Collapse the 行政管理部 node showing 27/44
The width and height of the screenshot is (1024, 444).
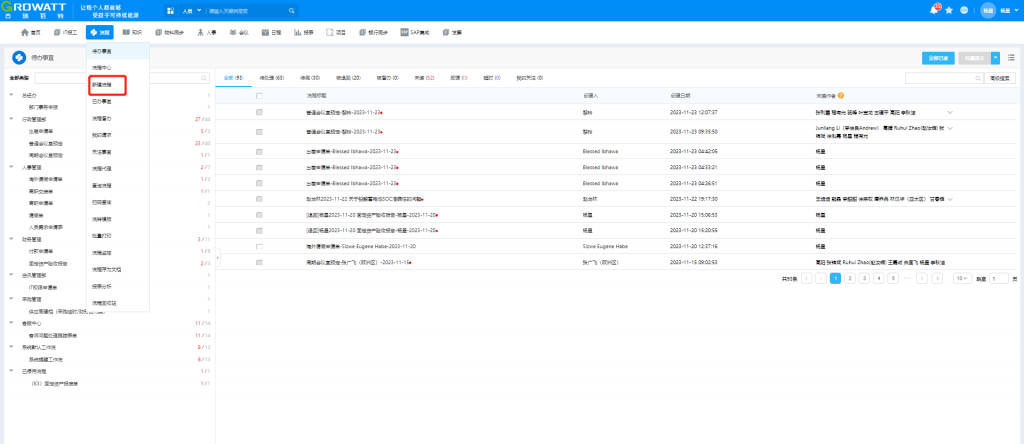pos(11,119)
